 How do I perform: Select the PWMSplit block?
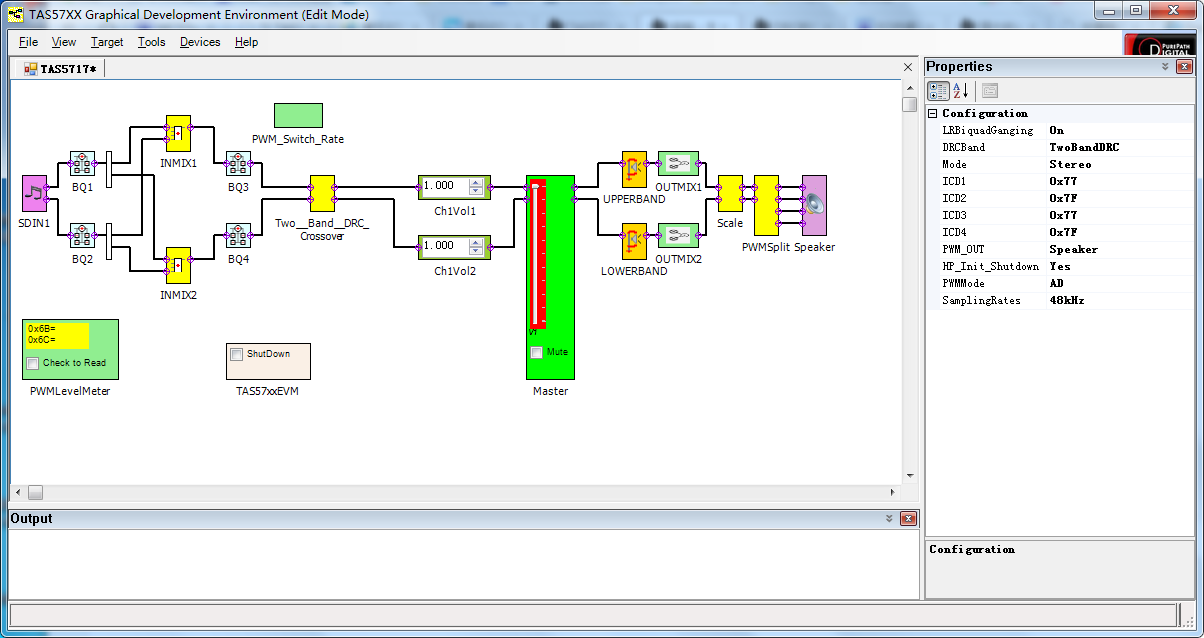(x=766, y=205)
